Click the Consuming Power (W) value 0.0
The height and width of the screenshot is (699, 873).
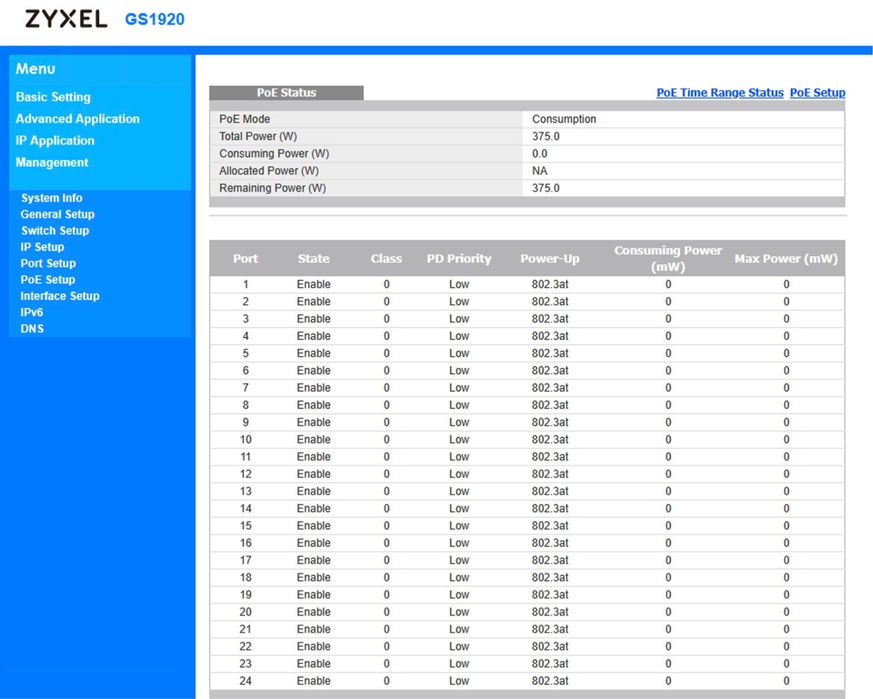coord(540,153)
